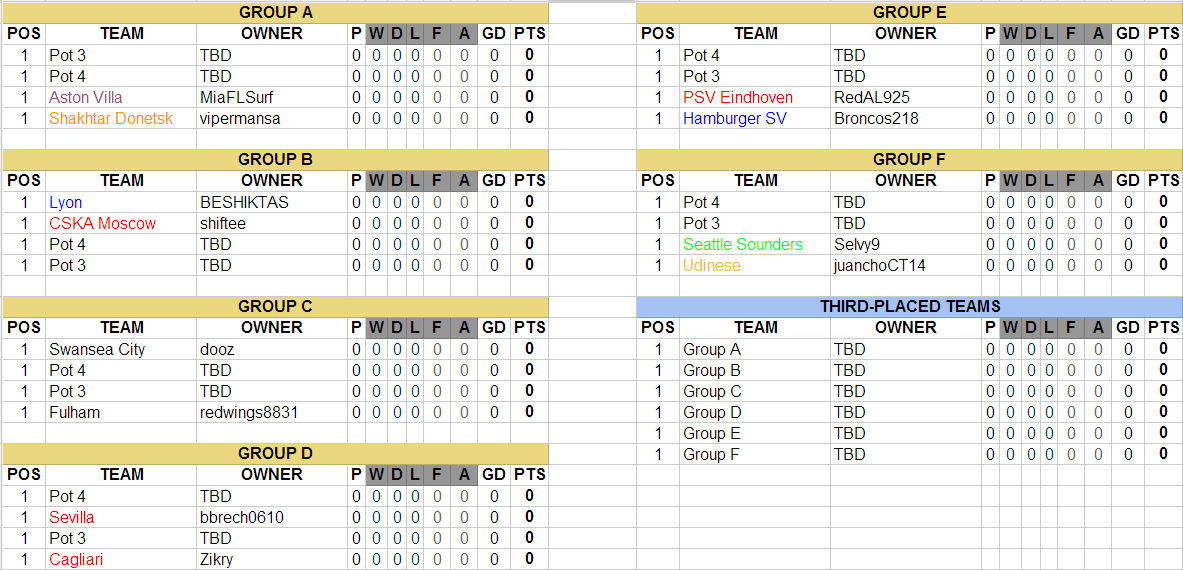Screen dimensions: 1183x570
Task: Select the GROUP F header bar
Action: 909,159
